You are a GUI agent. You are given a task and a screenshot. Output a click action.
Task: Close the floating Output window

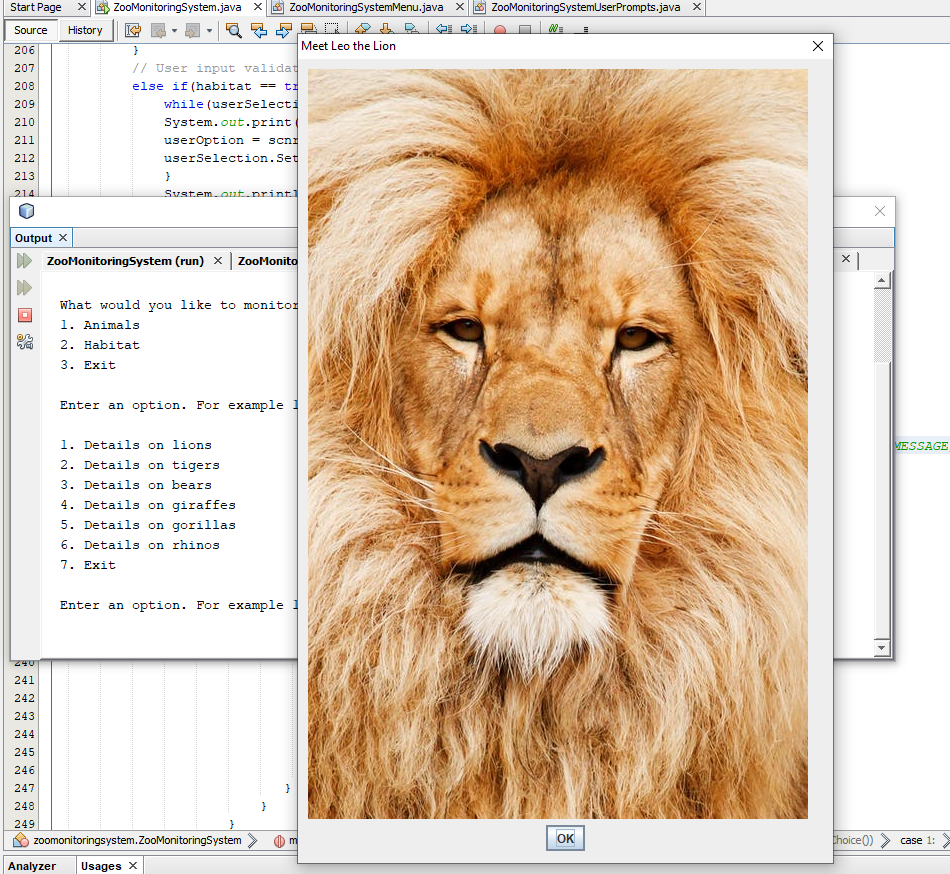[x=880, y=211]
